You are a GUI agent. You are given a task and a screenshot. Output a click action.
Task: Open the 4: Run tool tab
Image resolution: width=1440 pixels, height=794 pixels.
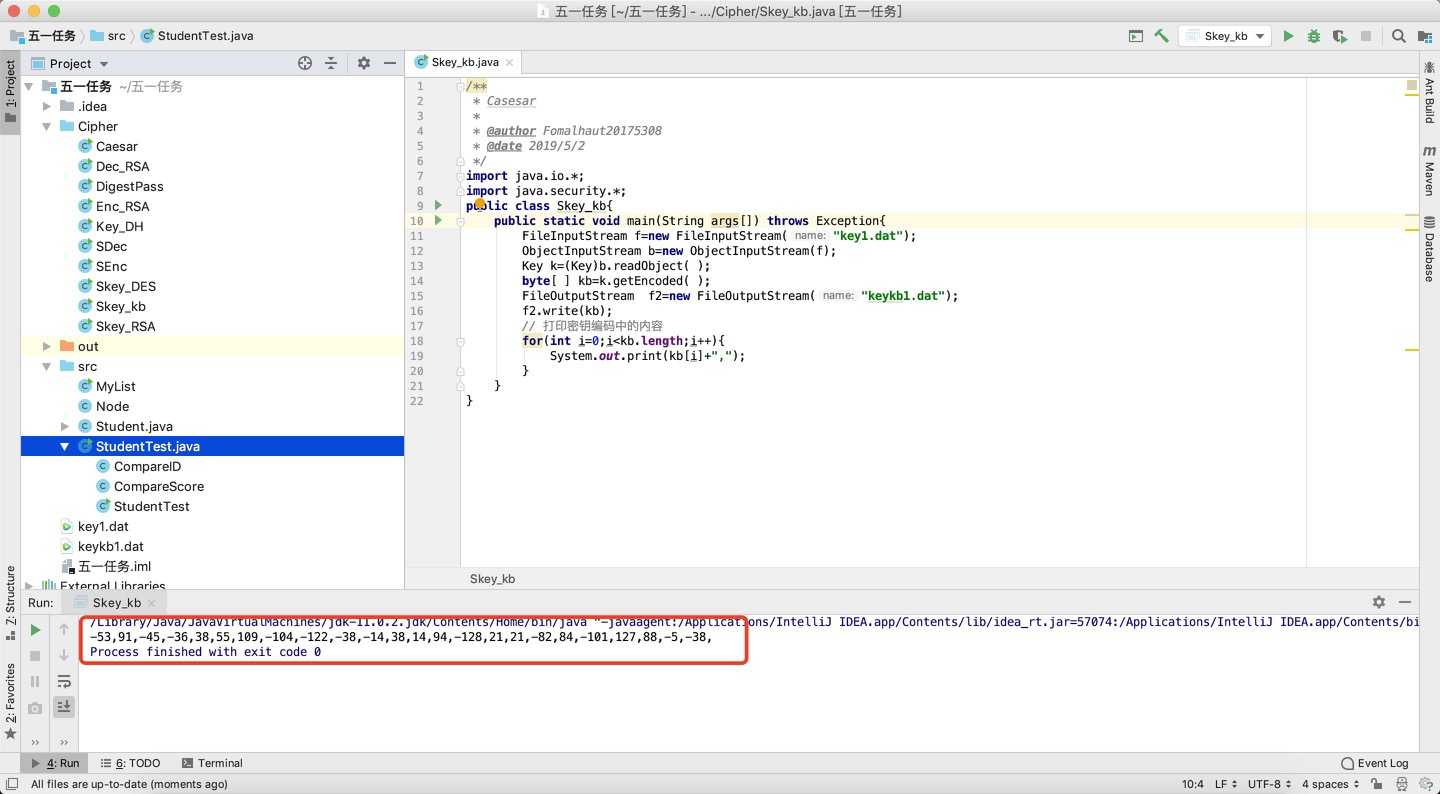pos(55,763)
